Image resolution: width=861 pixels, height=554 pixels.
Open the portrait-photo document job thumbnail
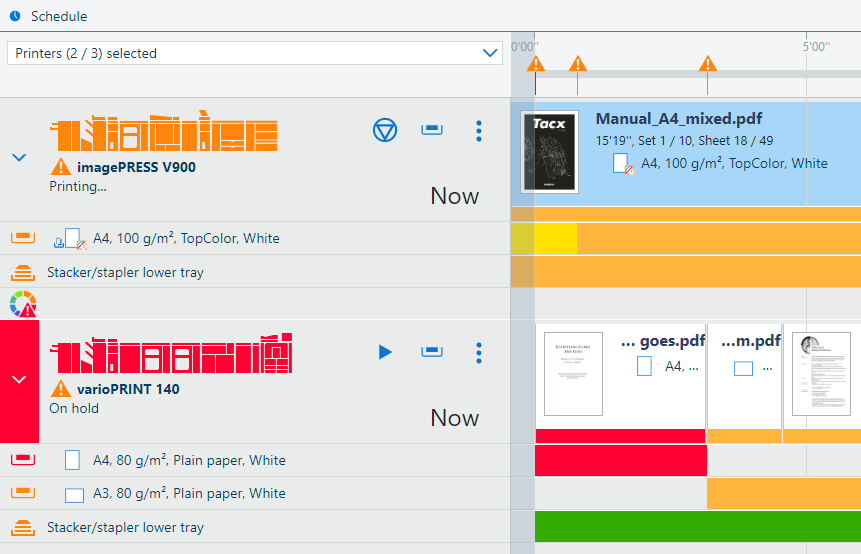tap(821, 374)
